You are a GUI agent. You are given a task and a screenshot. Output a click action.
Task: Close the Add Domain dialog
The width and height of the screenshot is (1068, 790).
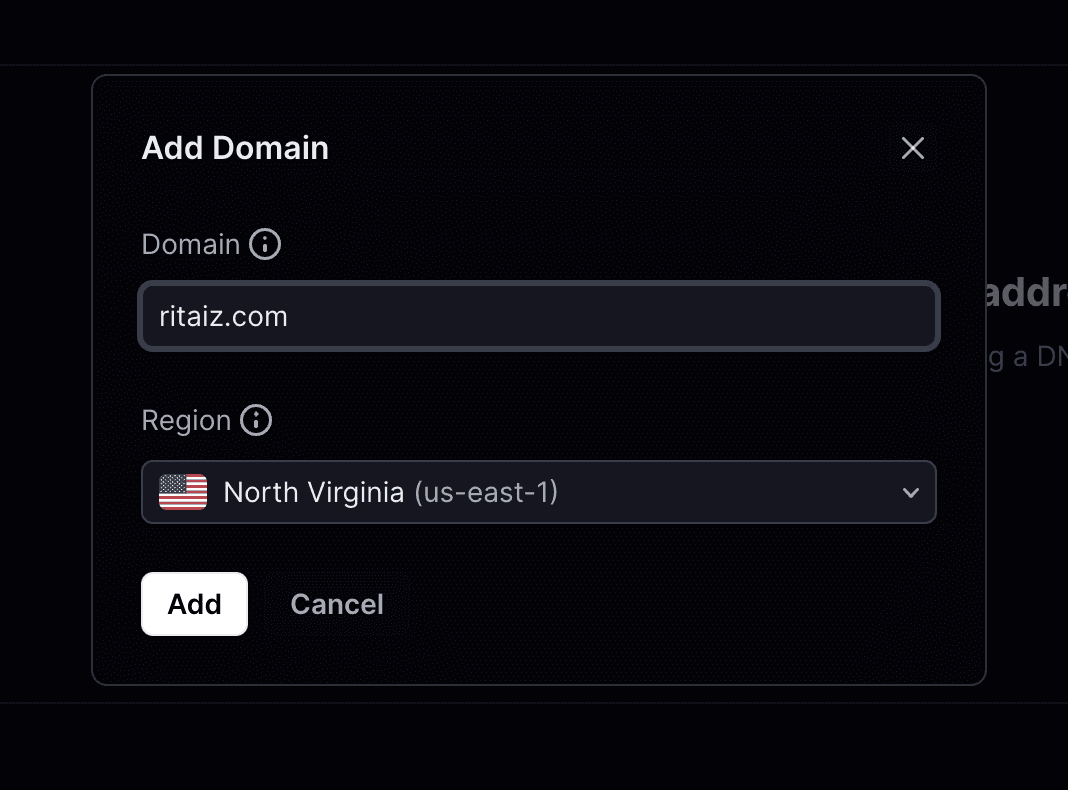point(912,148)
